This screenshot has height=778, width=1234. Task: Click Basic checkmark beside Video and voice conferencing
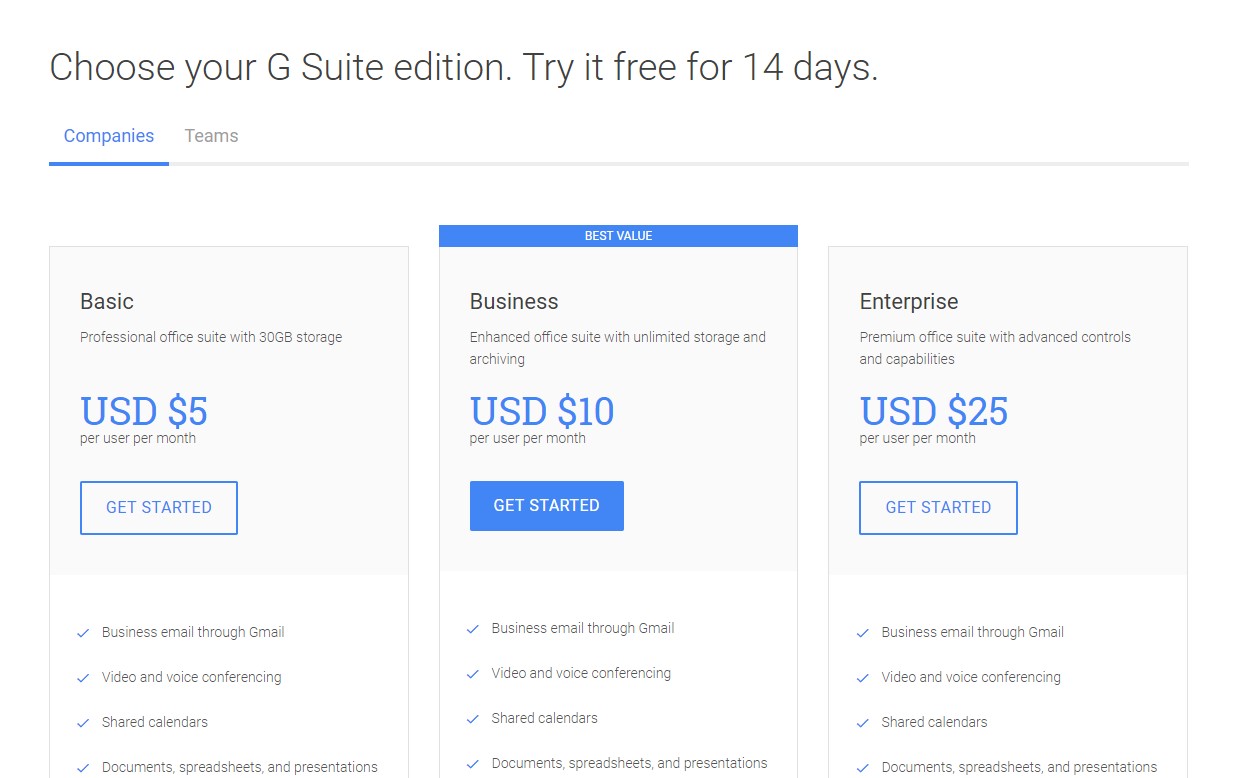tap(84, 678)
